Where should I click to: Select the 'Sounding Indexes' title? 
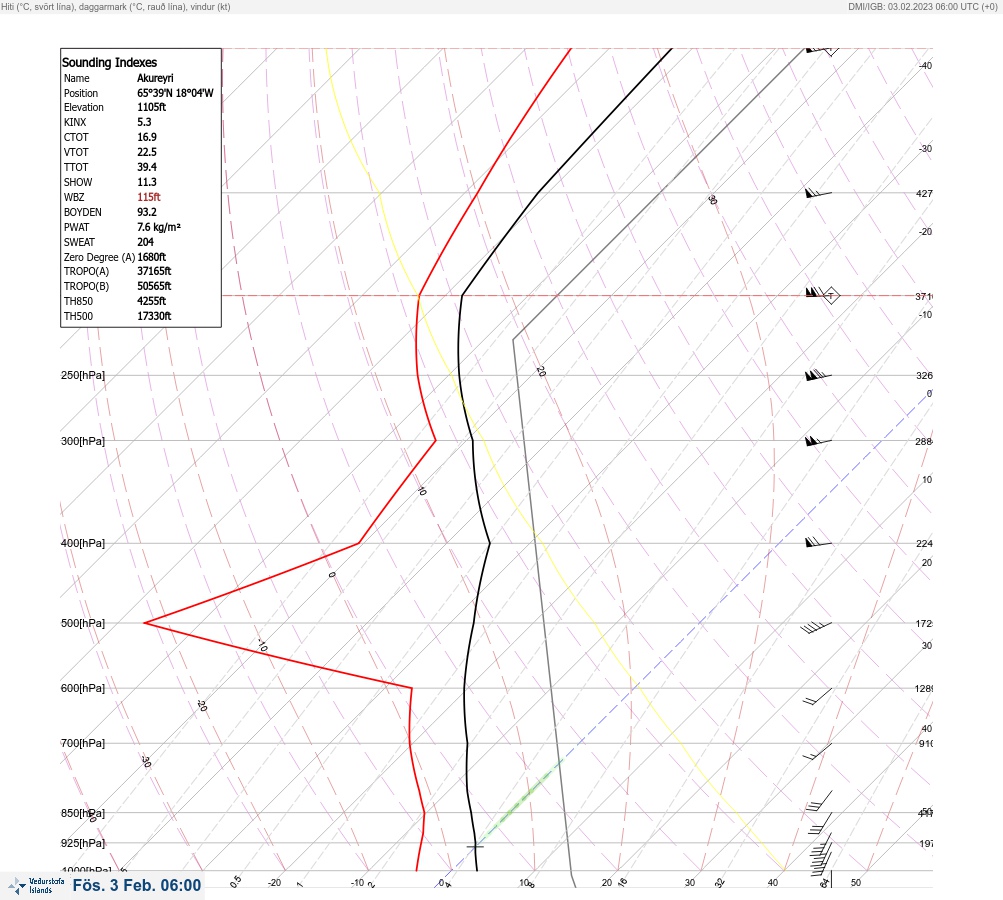[x=109, y=63]
